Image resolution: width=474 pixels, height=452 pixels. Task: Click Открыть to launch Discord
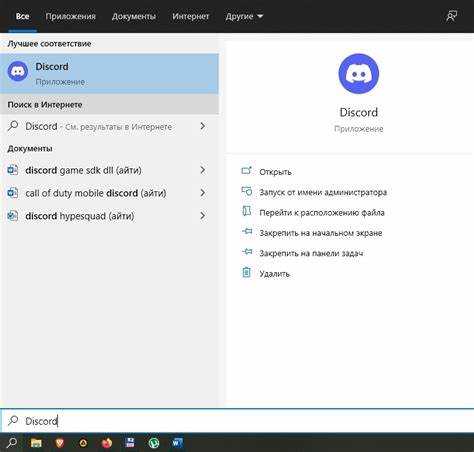pos(275,172)
